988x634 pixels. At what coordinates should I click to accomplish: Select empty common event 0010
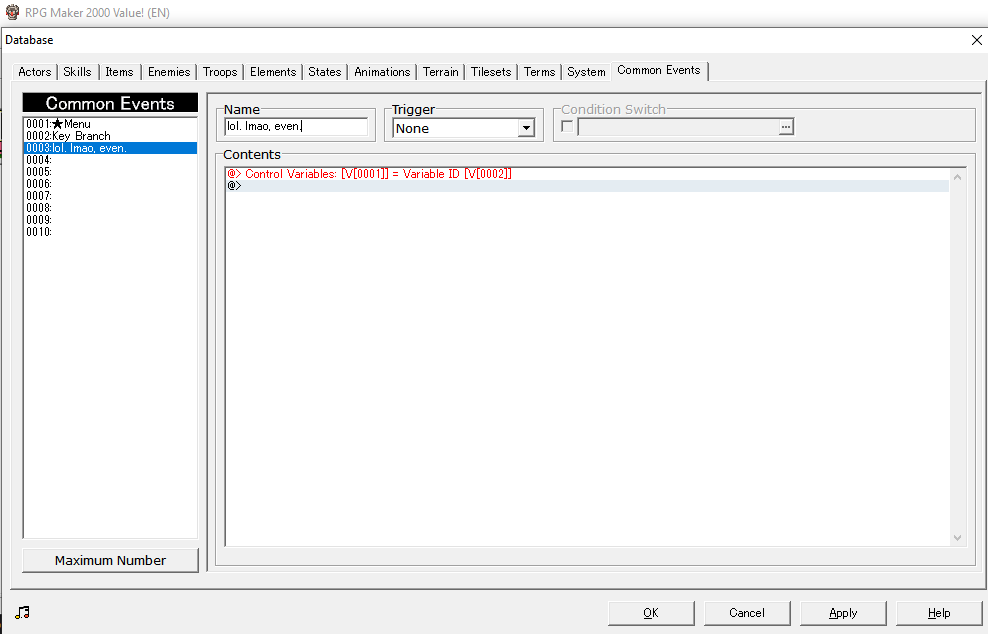[110, 232]
